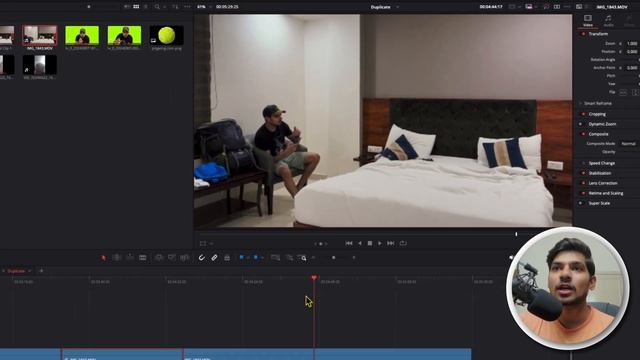This screenshot has height=360, width=640.
Task: Play the viewer in reverse
Action: point(360,243)
